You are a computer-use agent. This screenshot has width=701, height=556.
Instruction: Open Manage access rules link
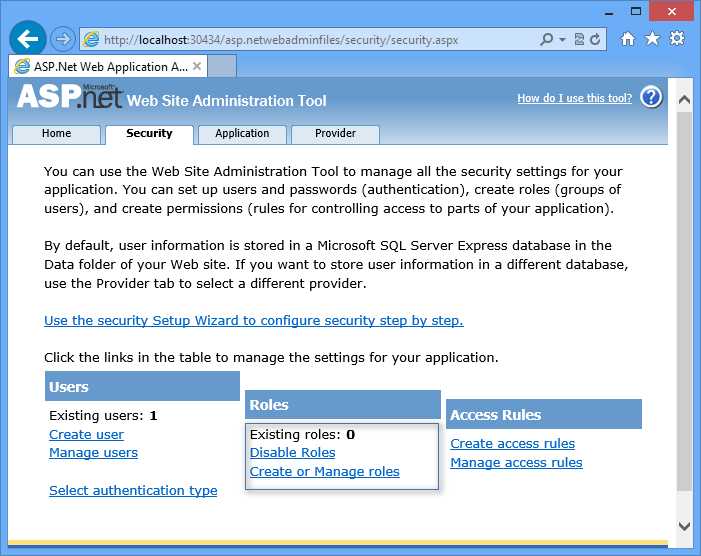point(516,463)
